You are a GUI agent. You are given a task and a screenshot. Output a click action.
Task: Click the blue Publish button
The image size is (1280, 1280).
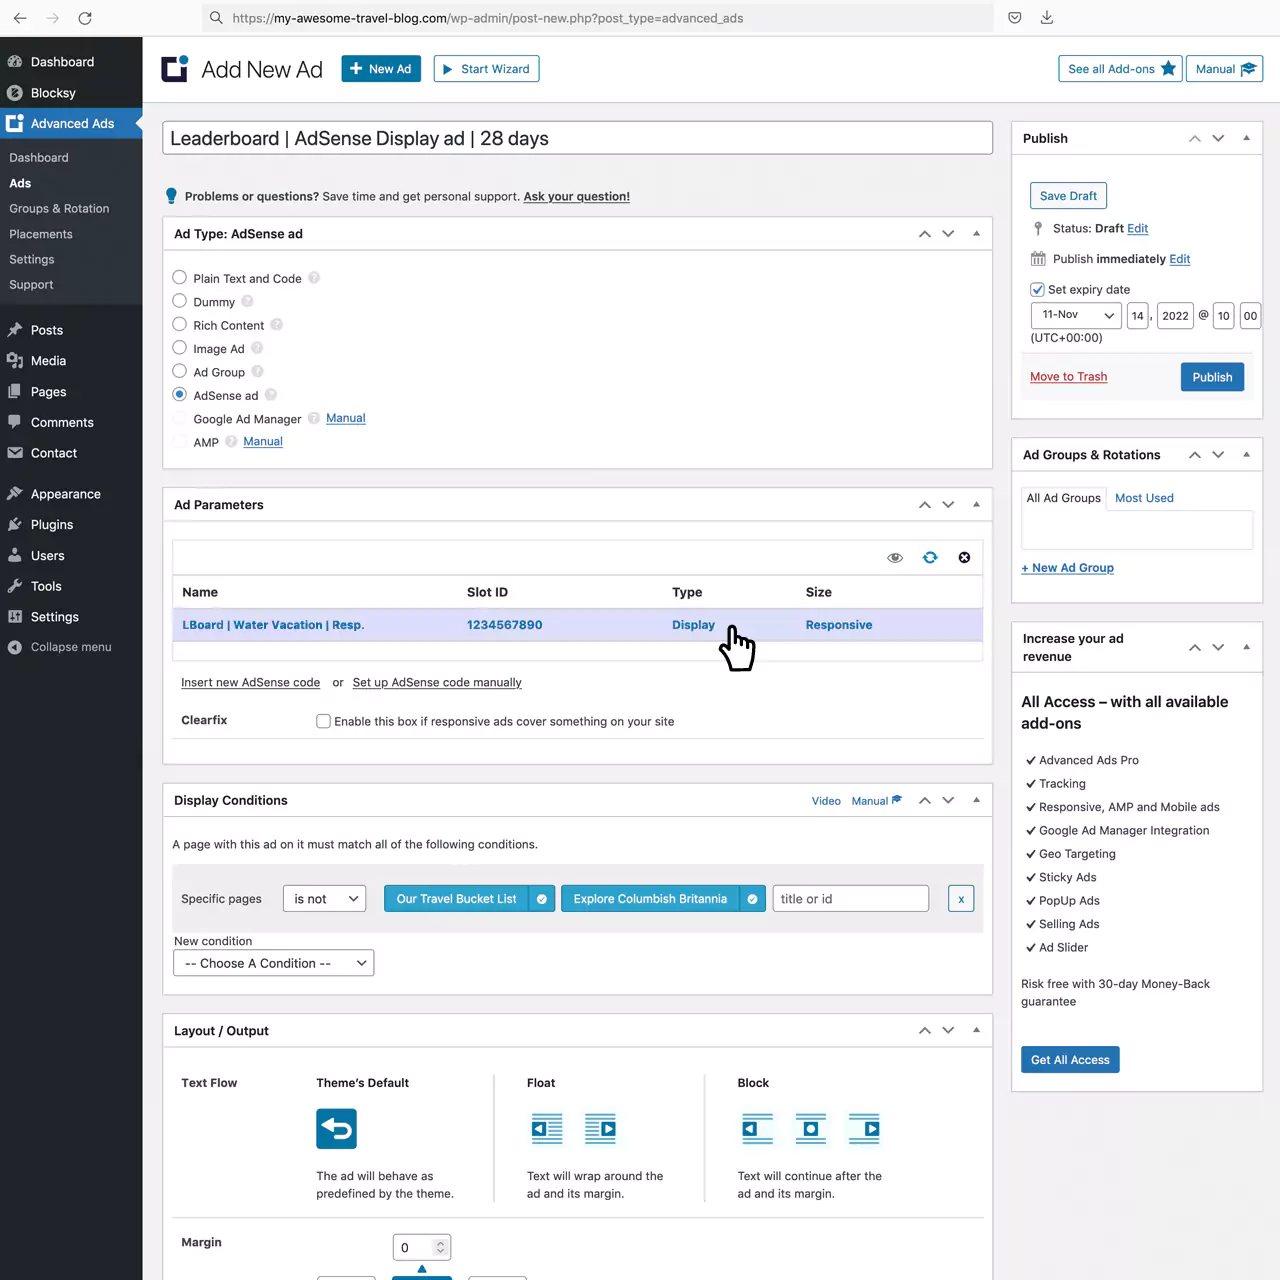1212,377
